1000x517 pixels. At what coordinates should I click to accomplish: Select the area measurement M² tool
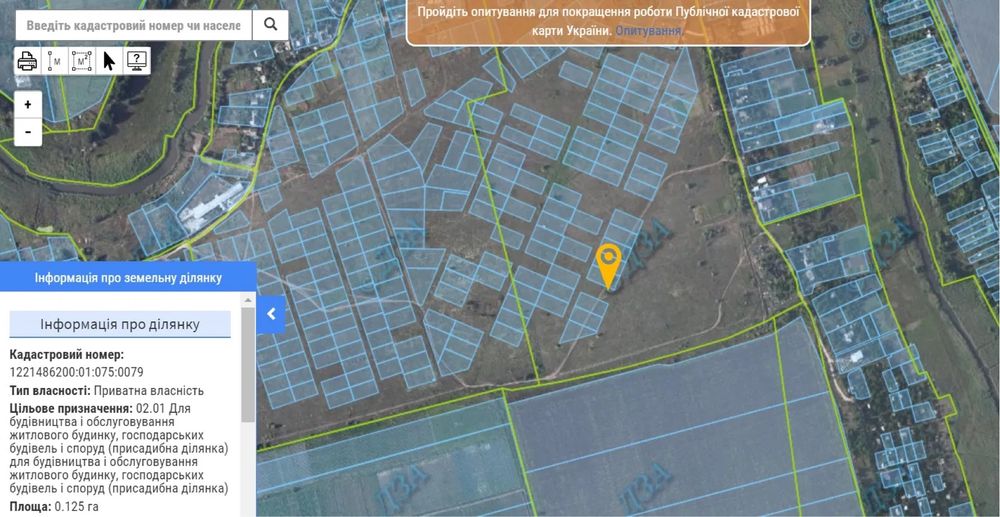click(82, 61)
